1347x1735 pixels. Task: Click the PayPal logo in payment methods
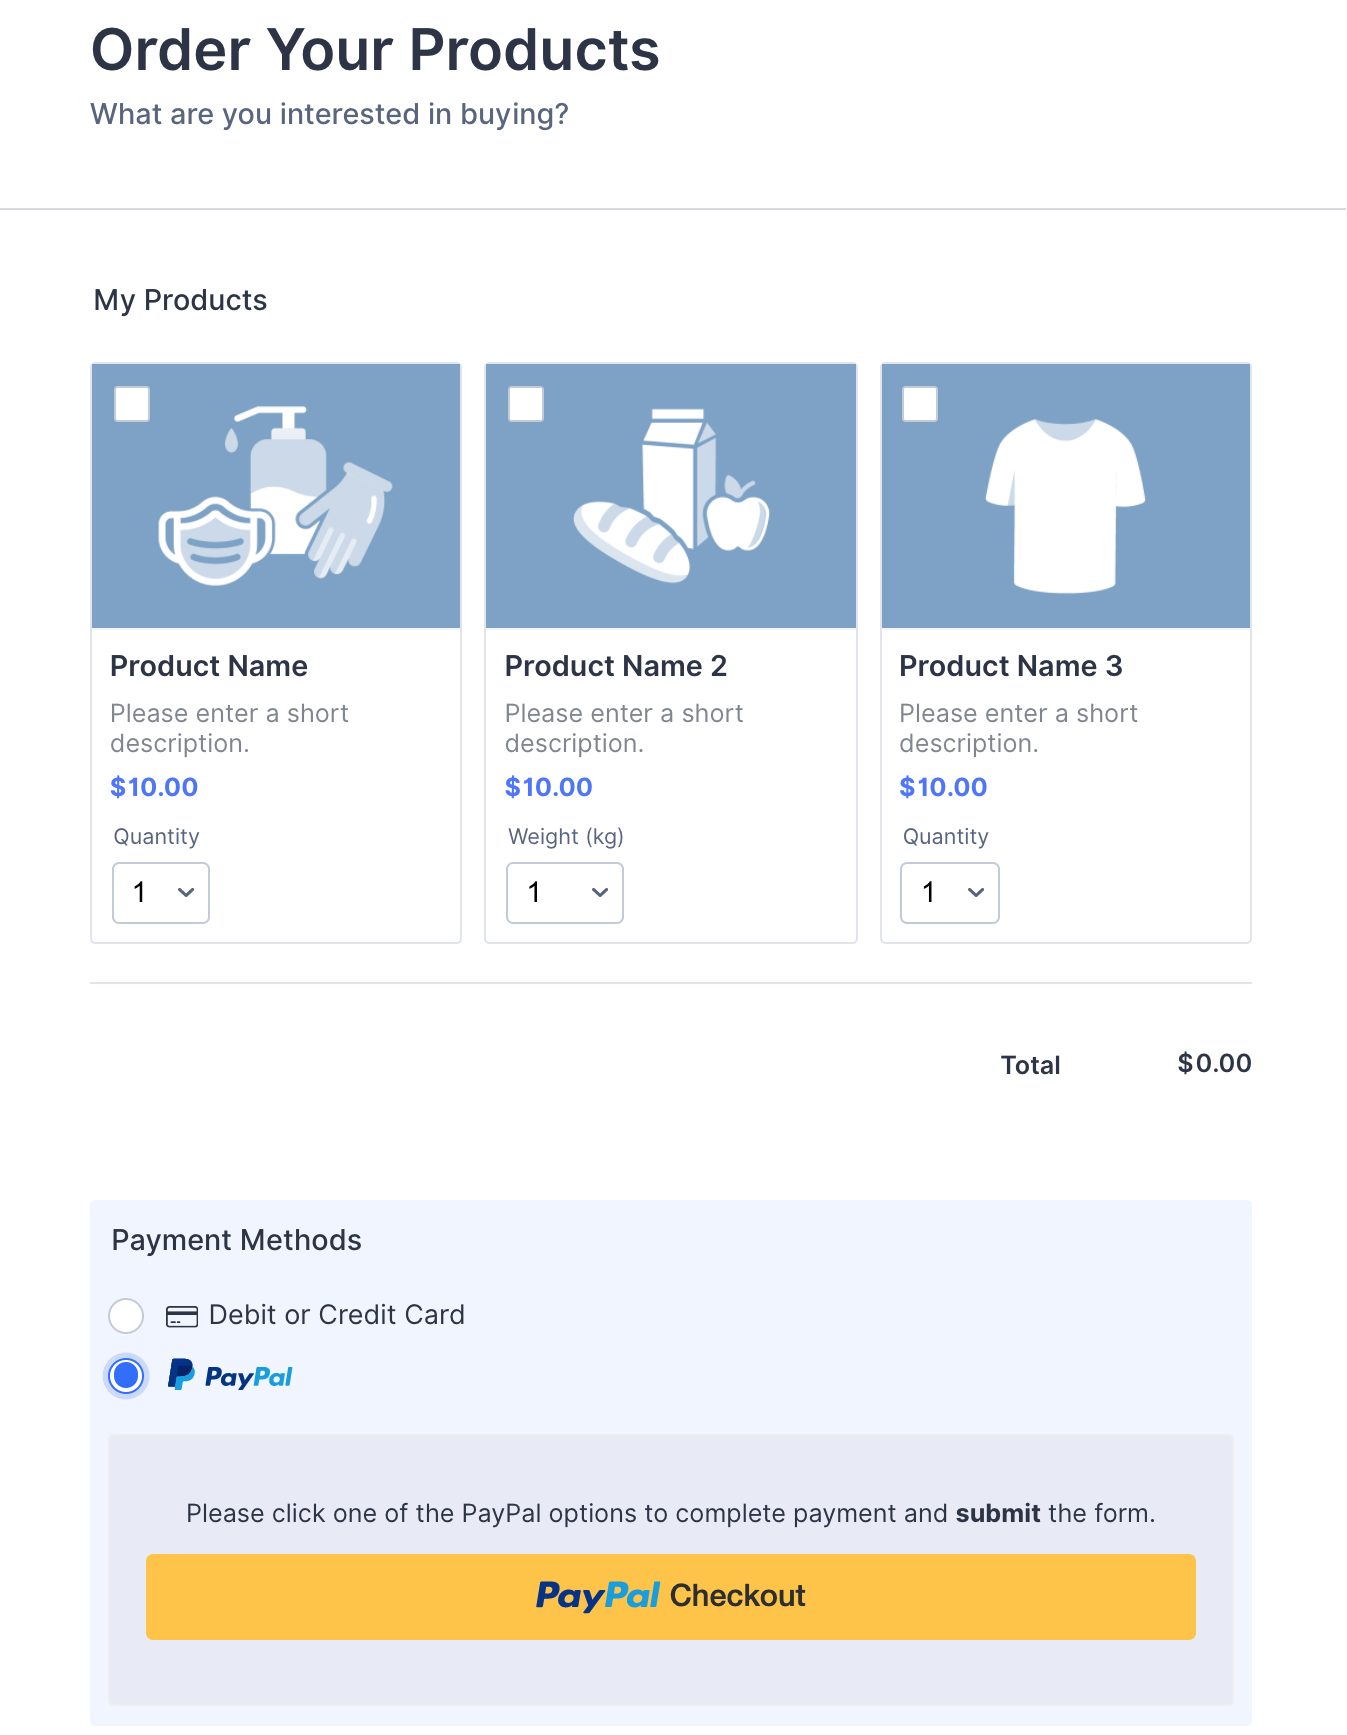230,1376
